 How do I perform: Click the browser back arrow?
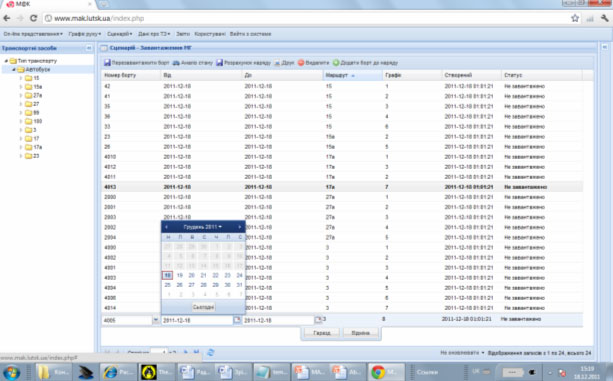(7, 18)
